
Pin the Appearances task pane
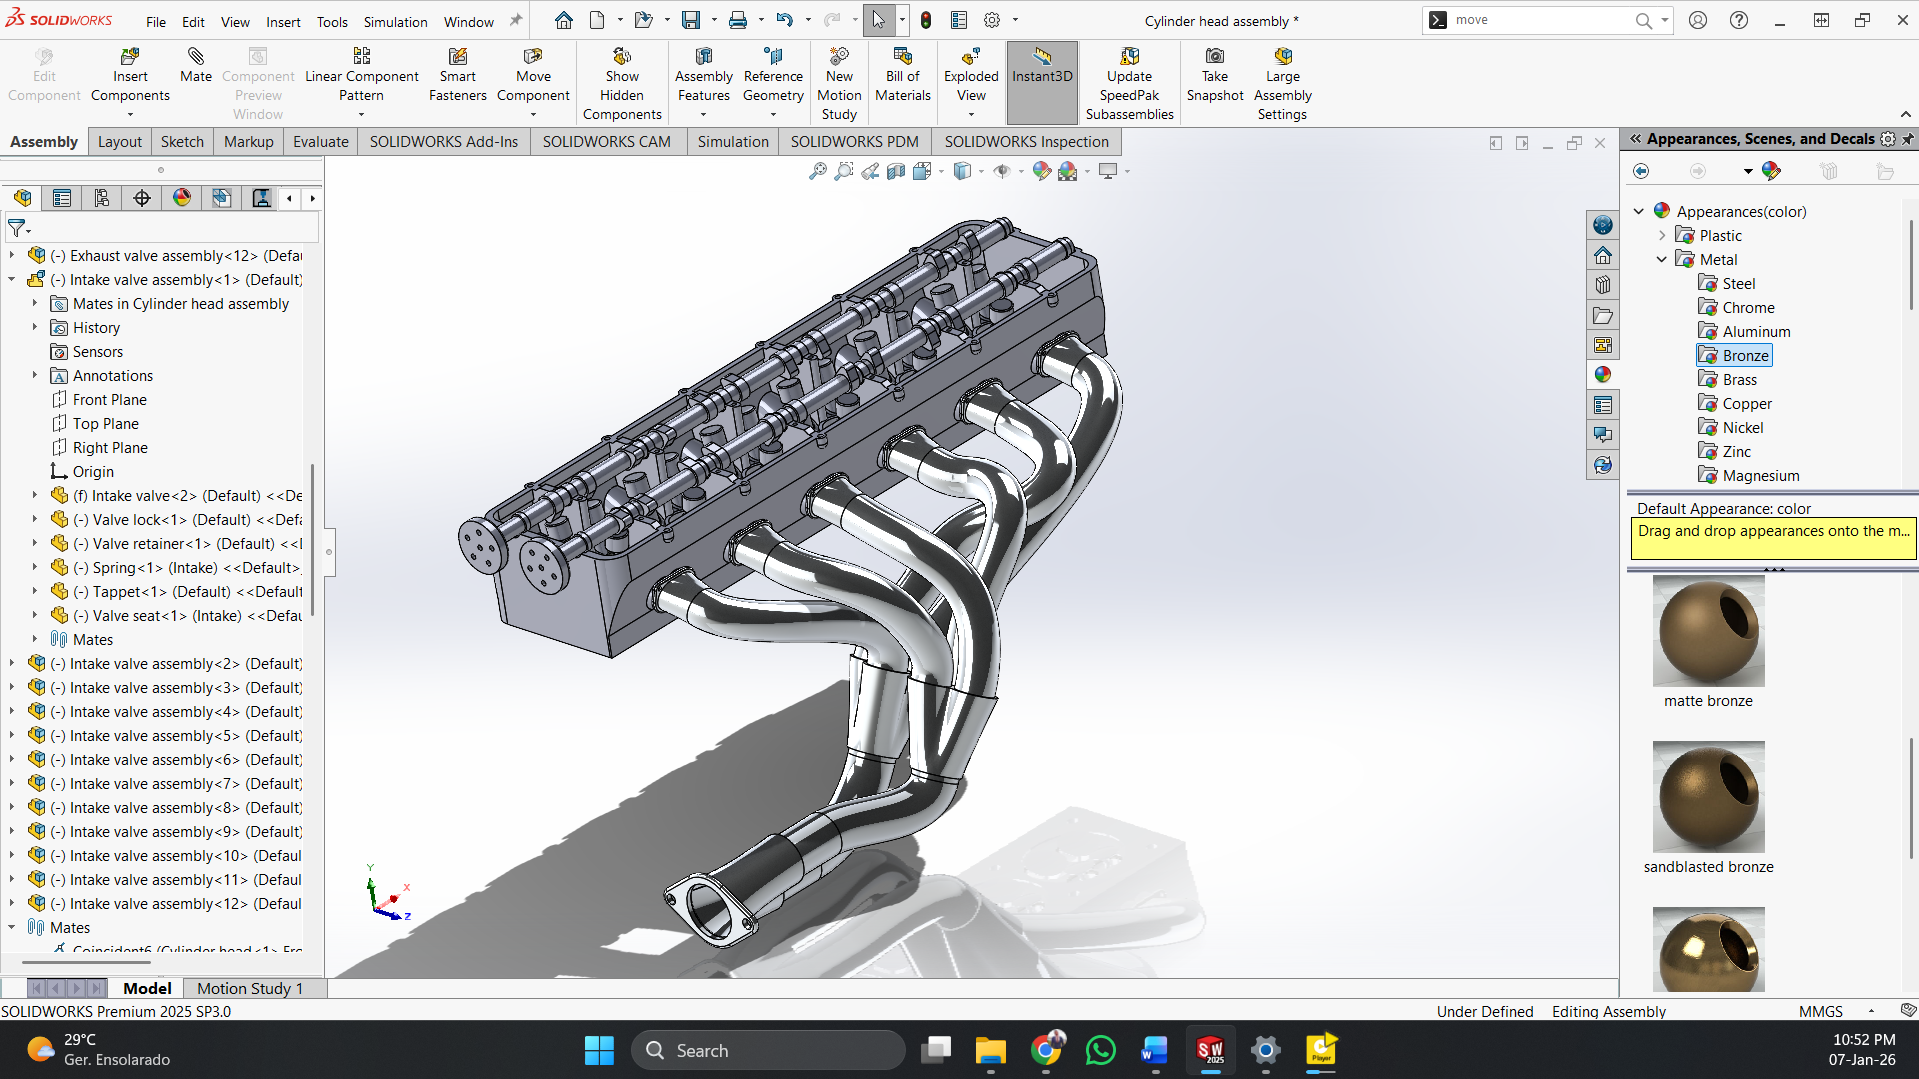point(1908,139)
